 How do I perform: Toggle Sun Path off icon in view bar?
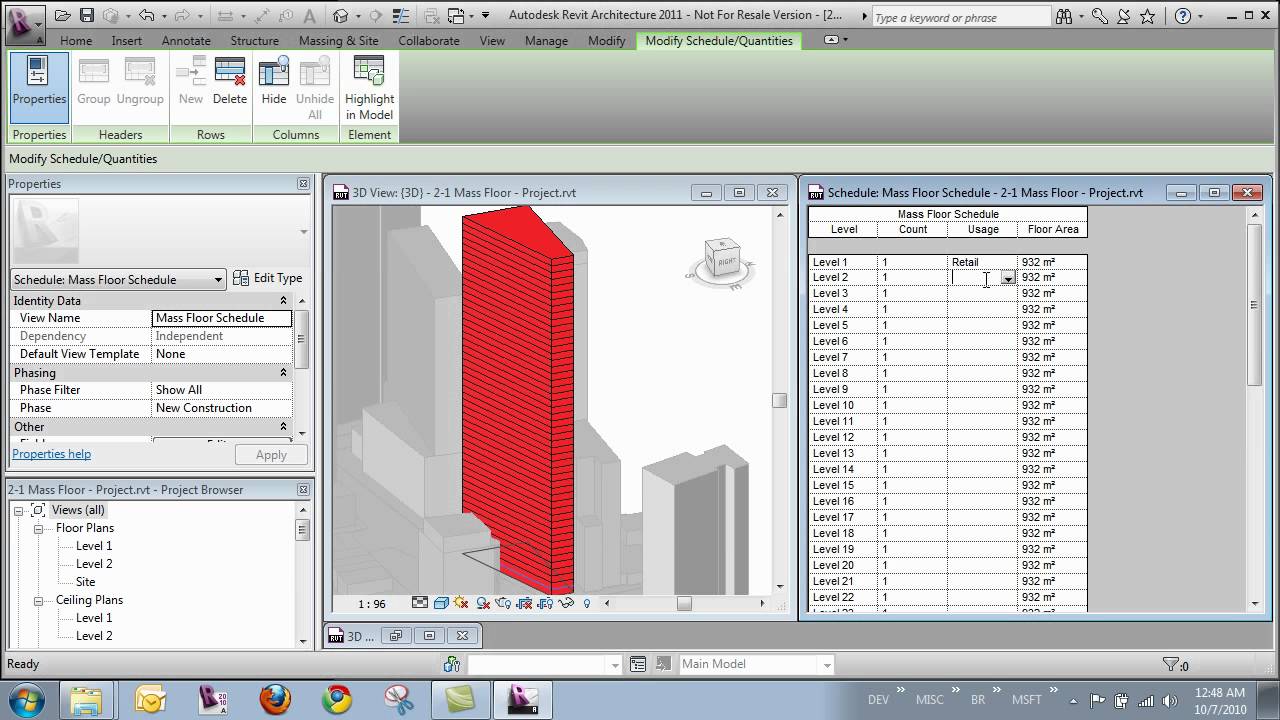click(461, 603)
